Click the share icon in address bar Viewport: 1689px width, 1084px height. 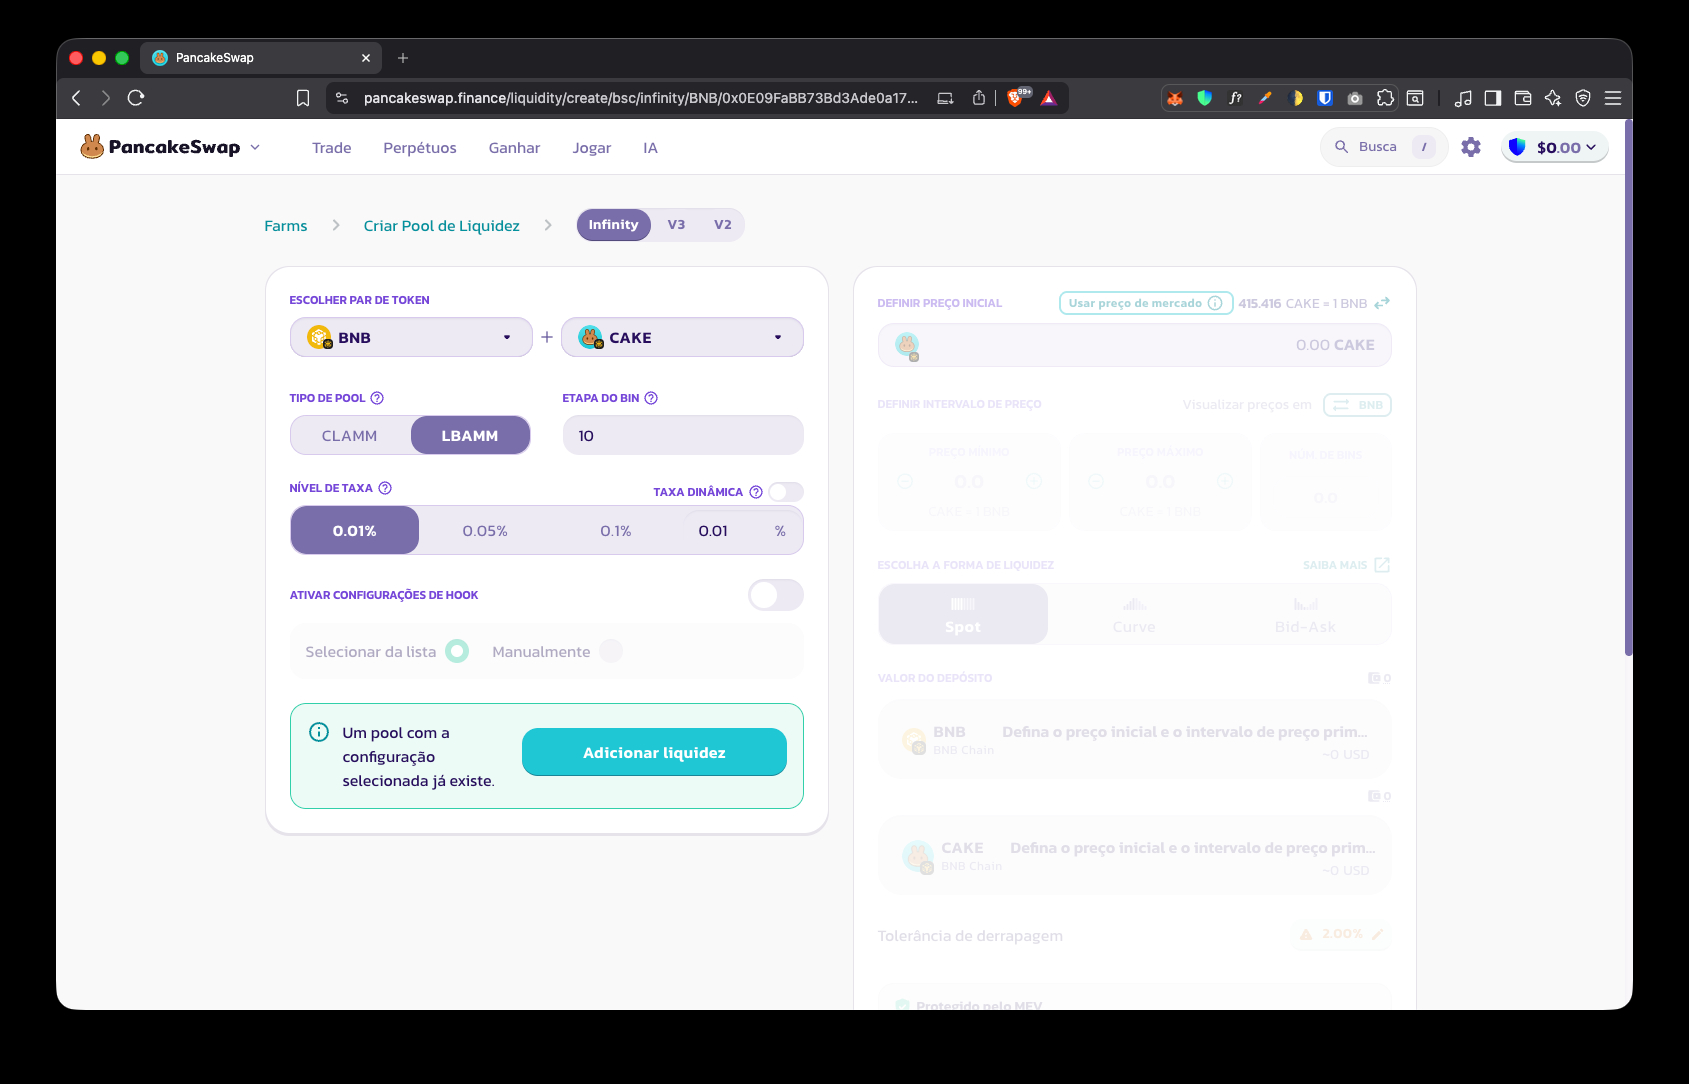click(x=979, y=98)
